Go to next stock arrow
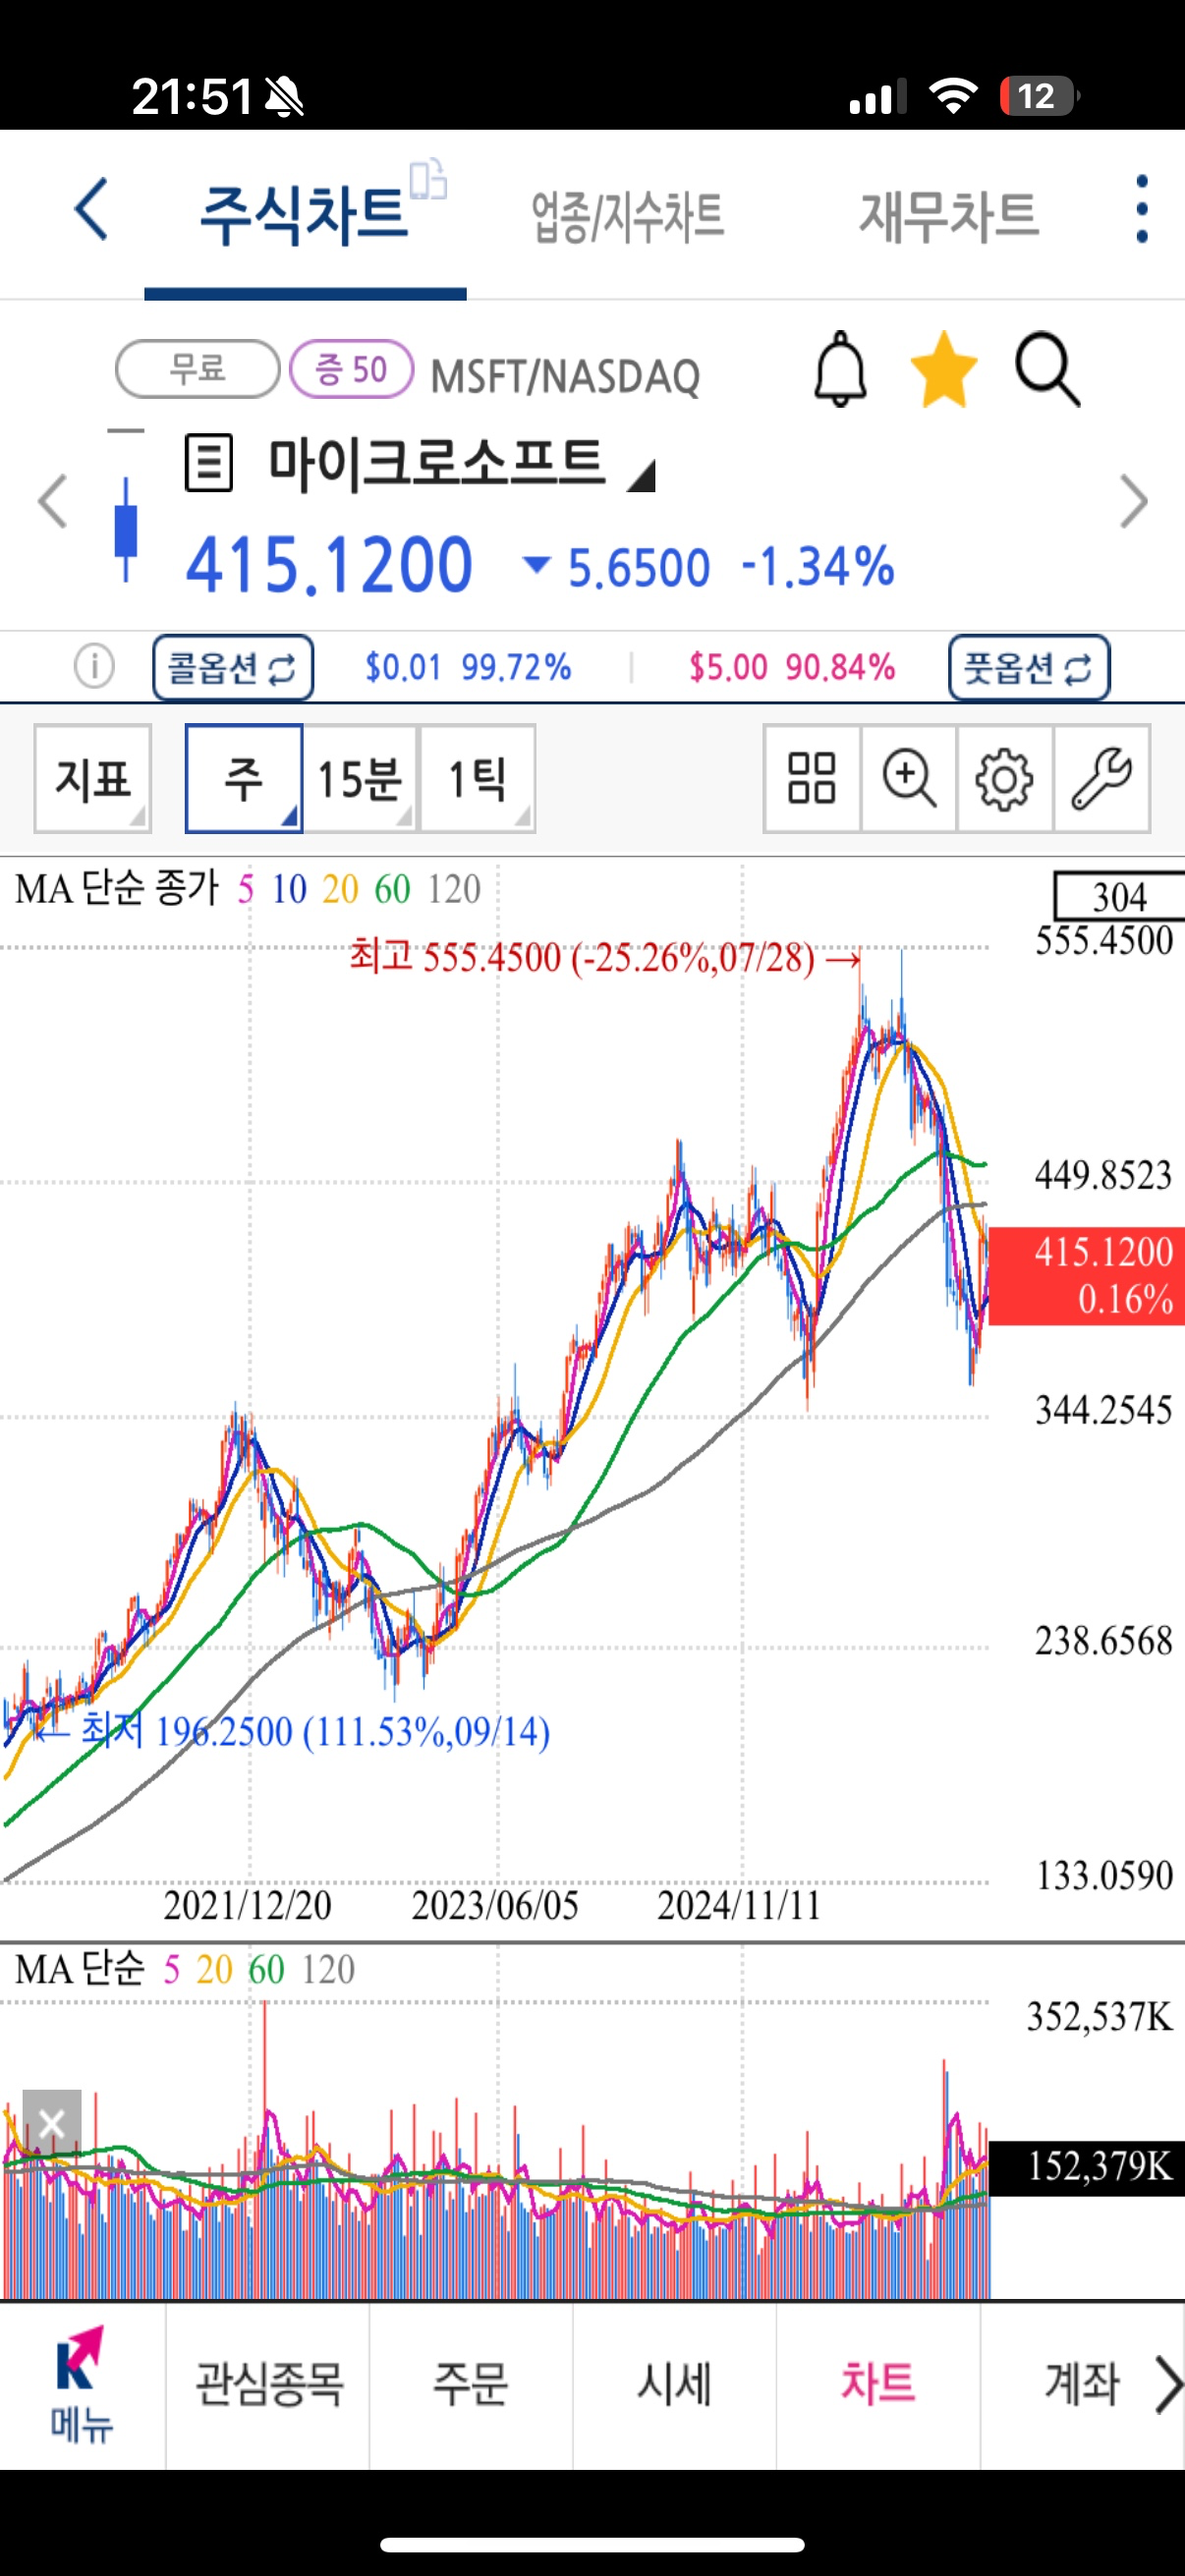Viewport: 1185px width, 2576px height. pyautogui.click(x=1133, y=501)
